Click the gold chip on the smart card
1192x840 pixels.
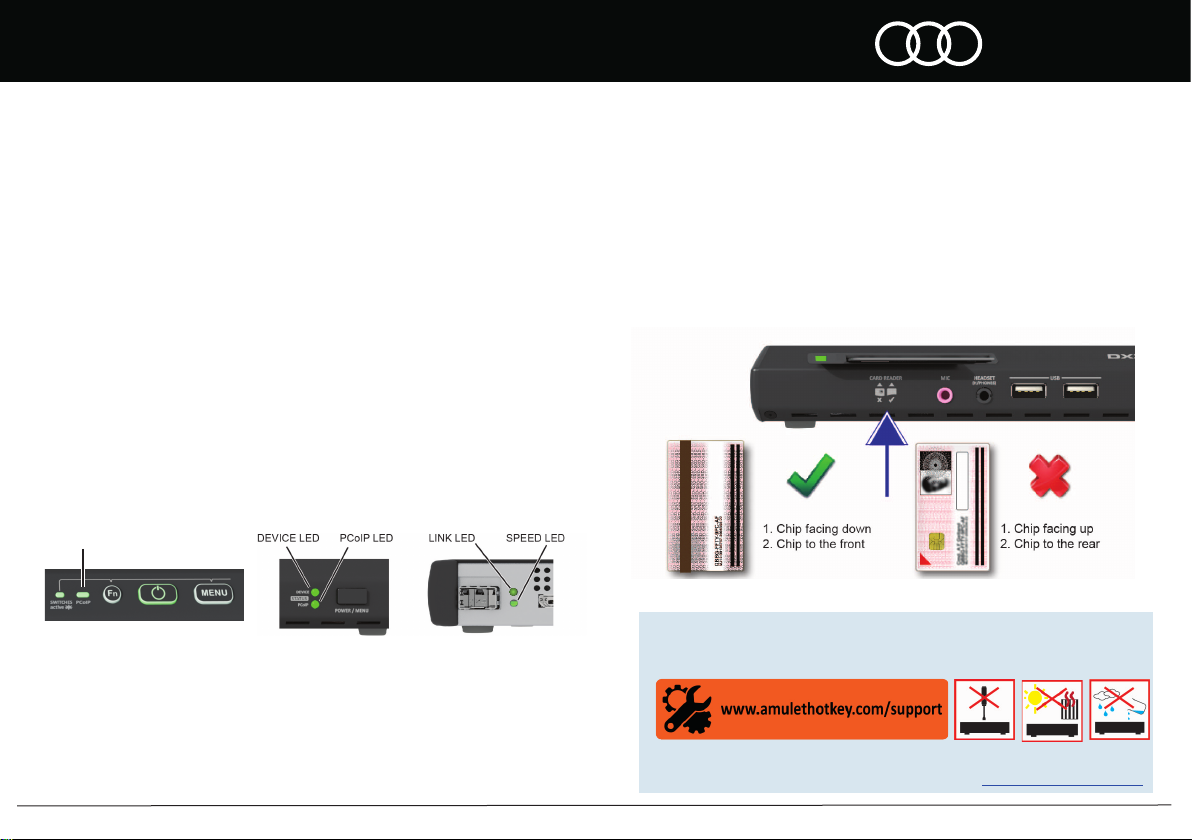click(937, 541)
